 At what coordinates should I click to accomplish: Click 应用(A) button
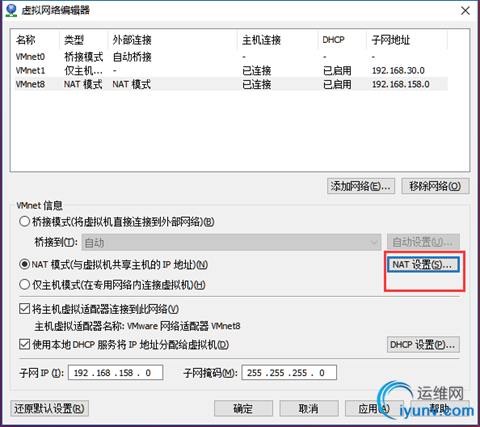coord(374,408)
